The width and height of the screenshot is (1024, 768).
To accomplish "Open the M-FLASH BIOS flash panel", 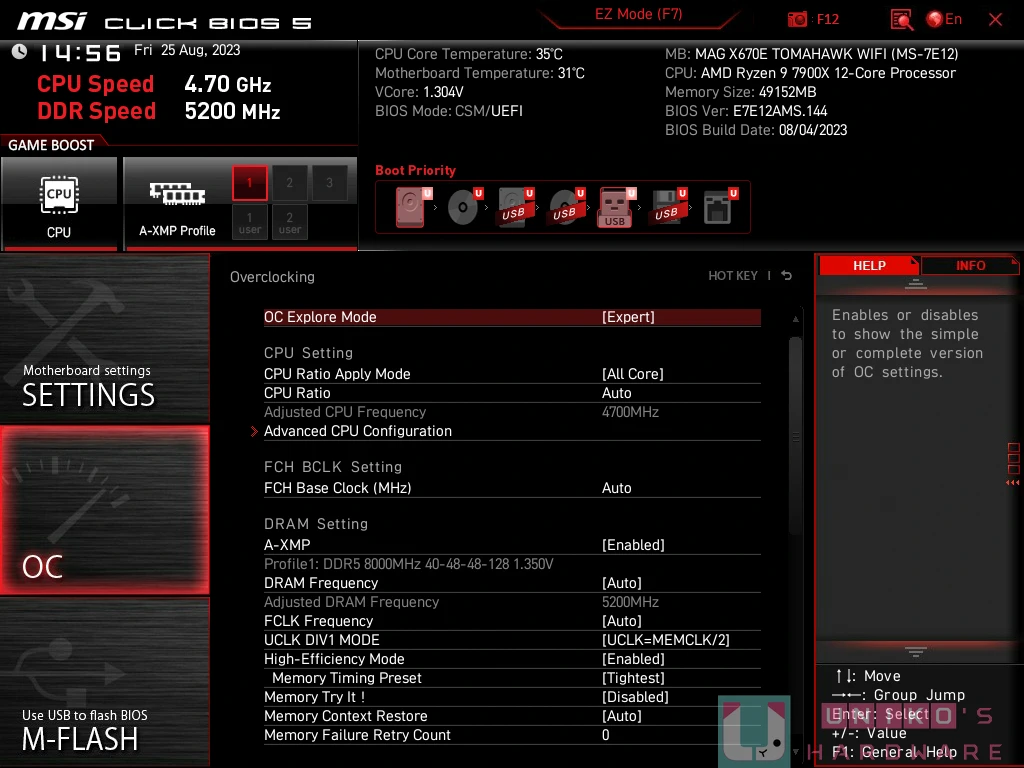I will pos(104,683).
